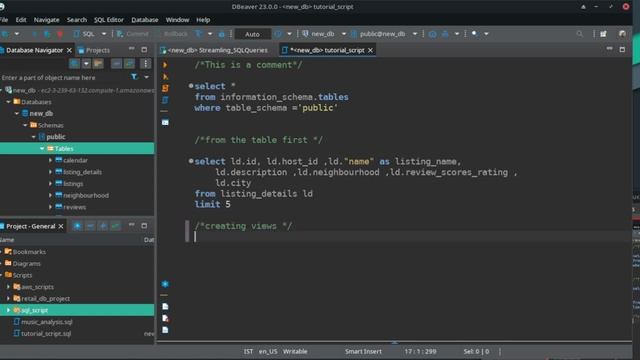Select the listings table
Viewport: 640px width, 360px height.
tap(73, 184)
